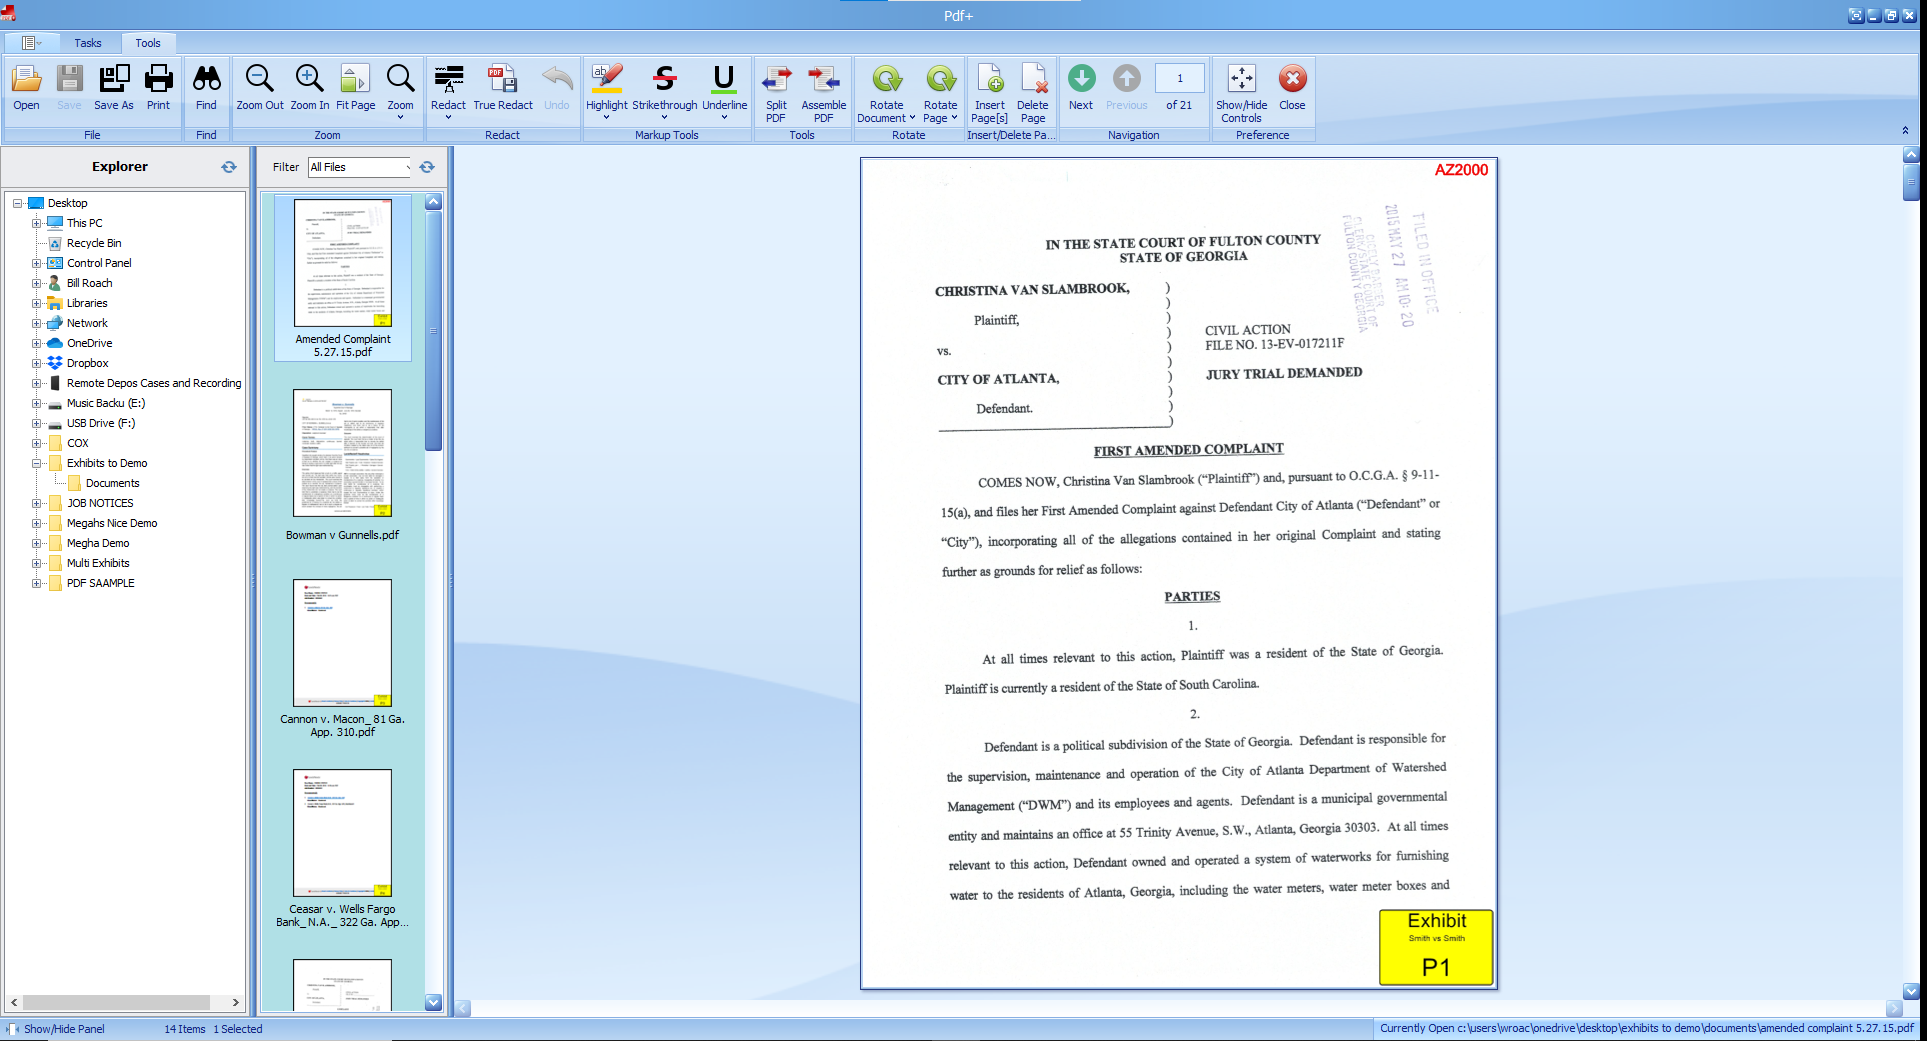The image size is (1927, 1041).
Task: Print the current document
Action: [158, 87]
